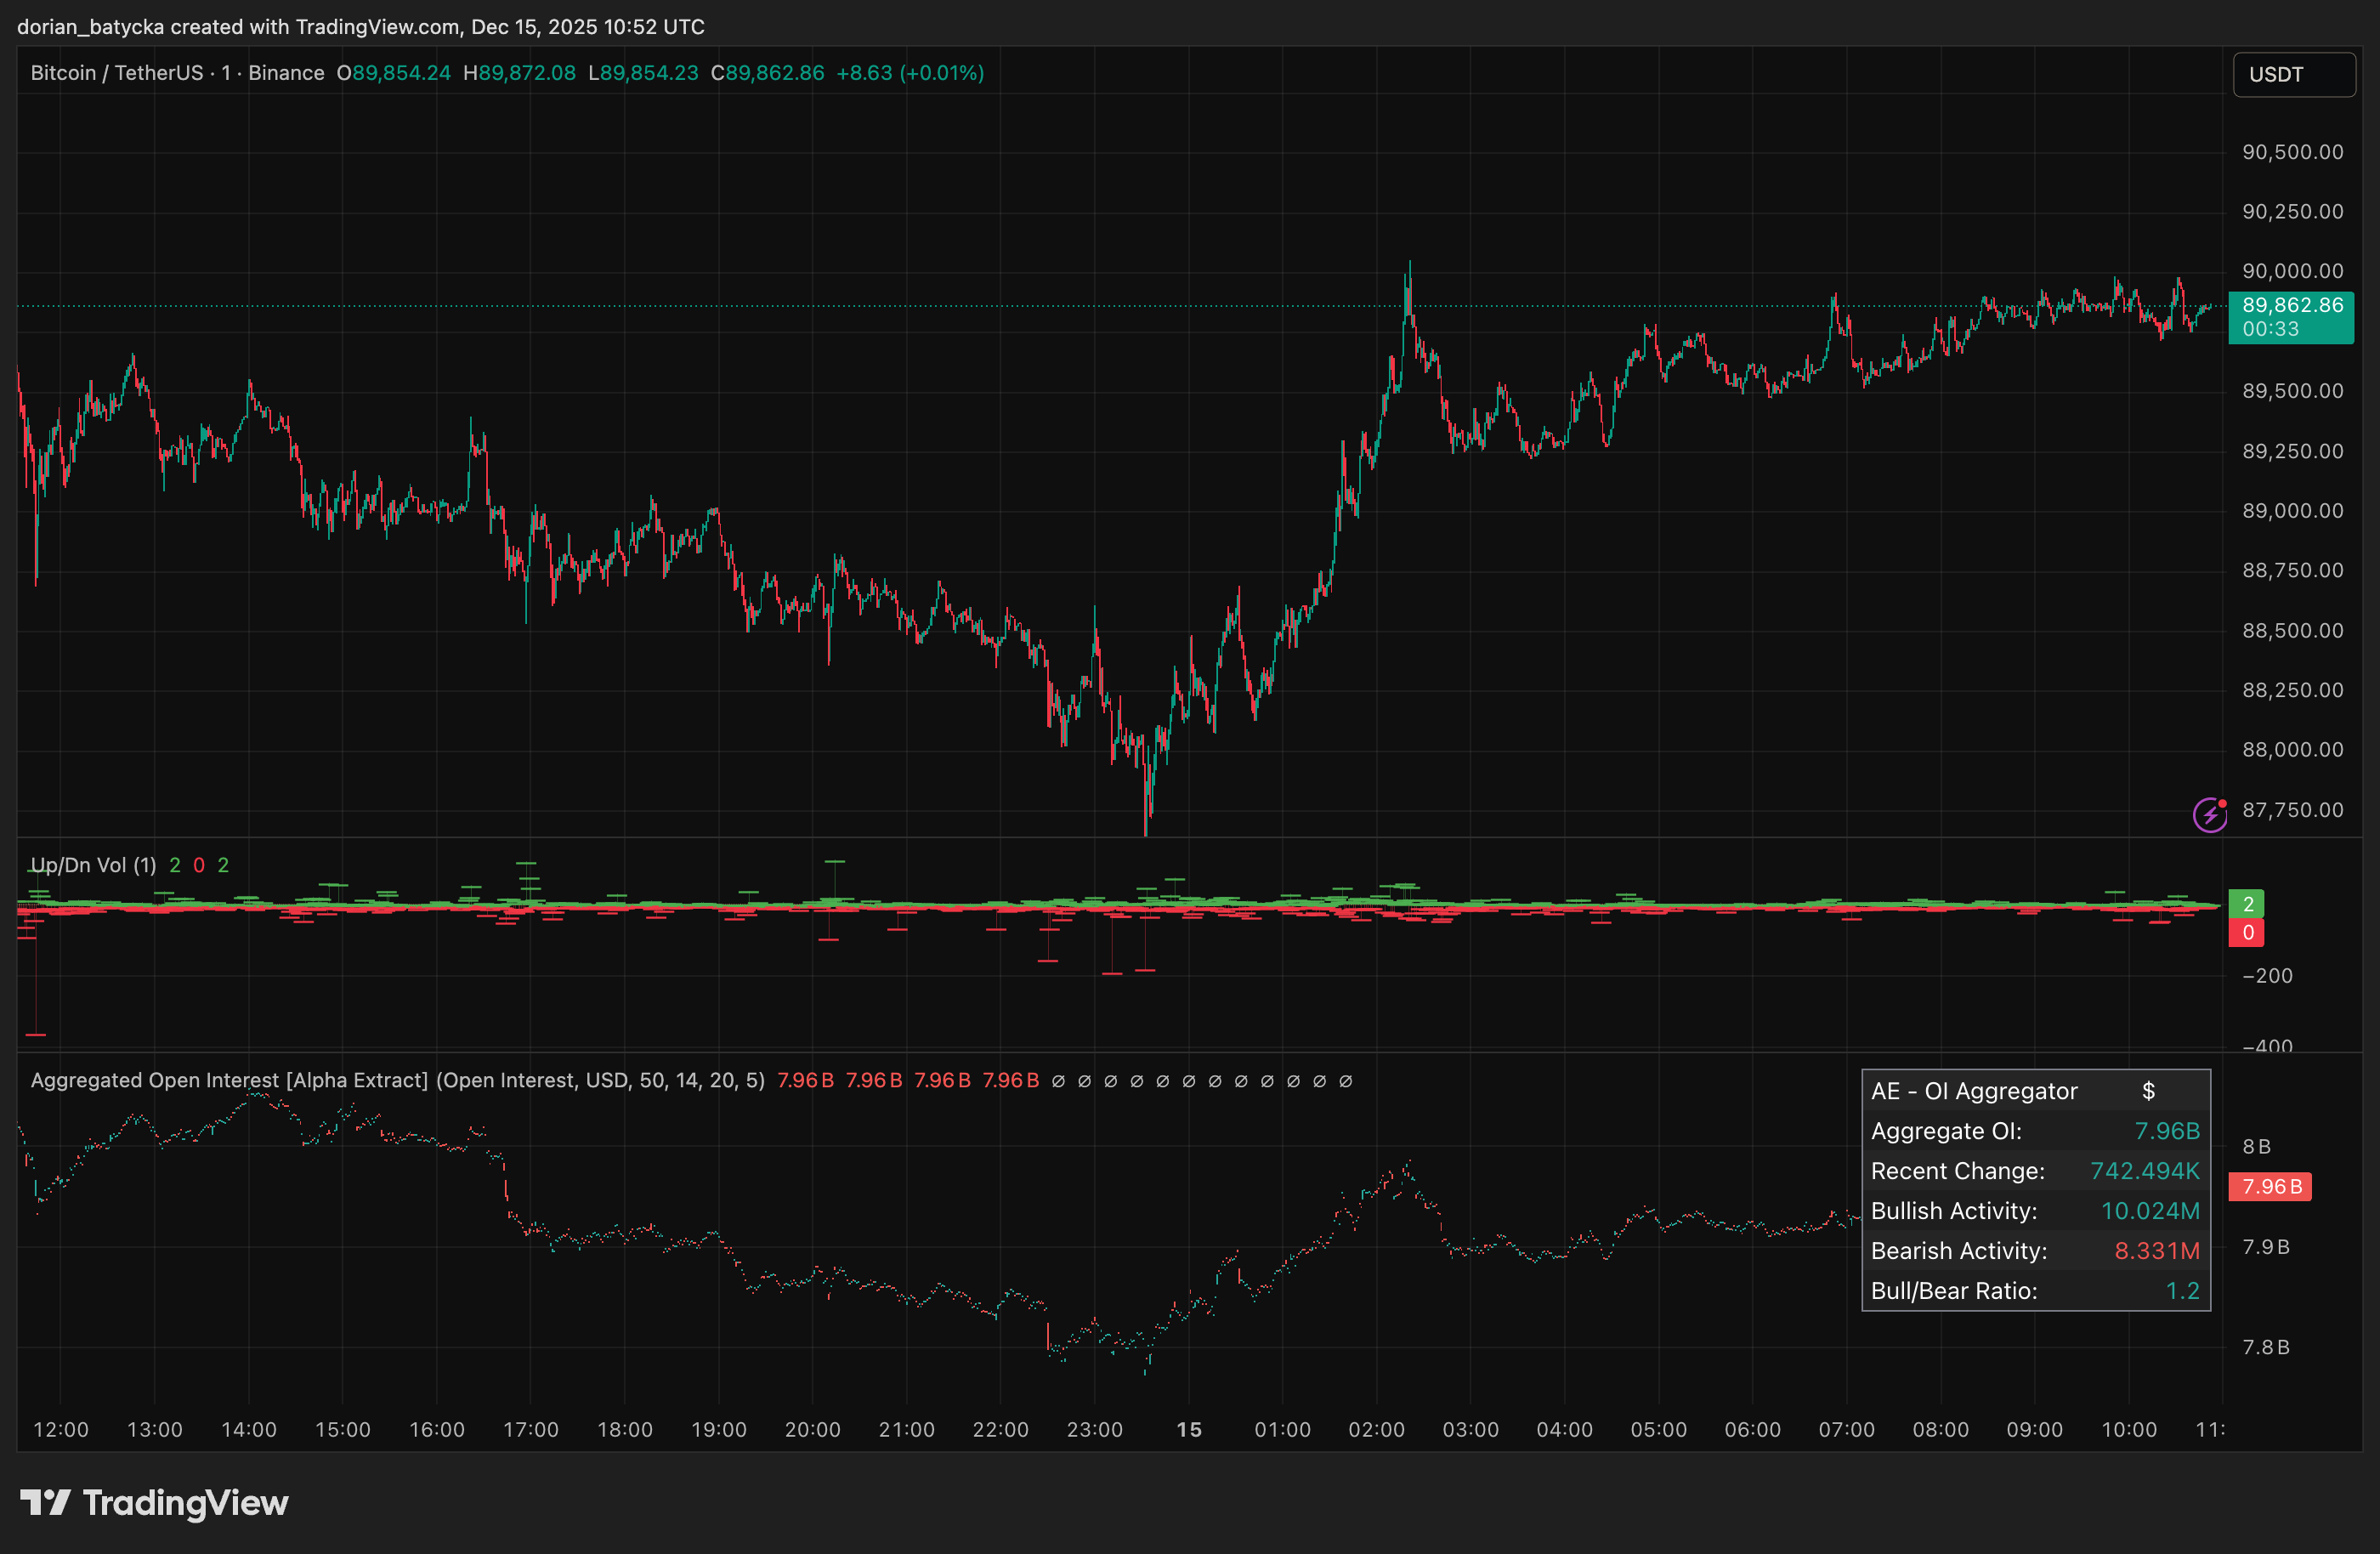Image resolution: width=2380 pixels, height=1554 pixels.
Task: Click the first ∅ symbol in Open Interest legend
Action: (1058, 1081)
